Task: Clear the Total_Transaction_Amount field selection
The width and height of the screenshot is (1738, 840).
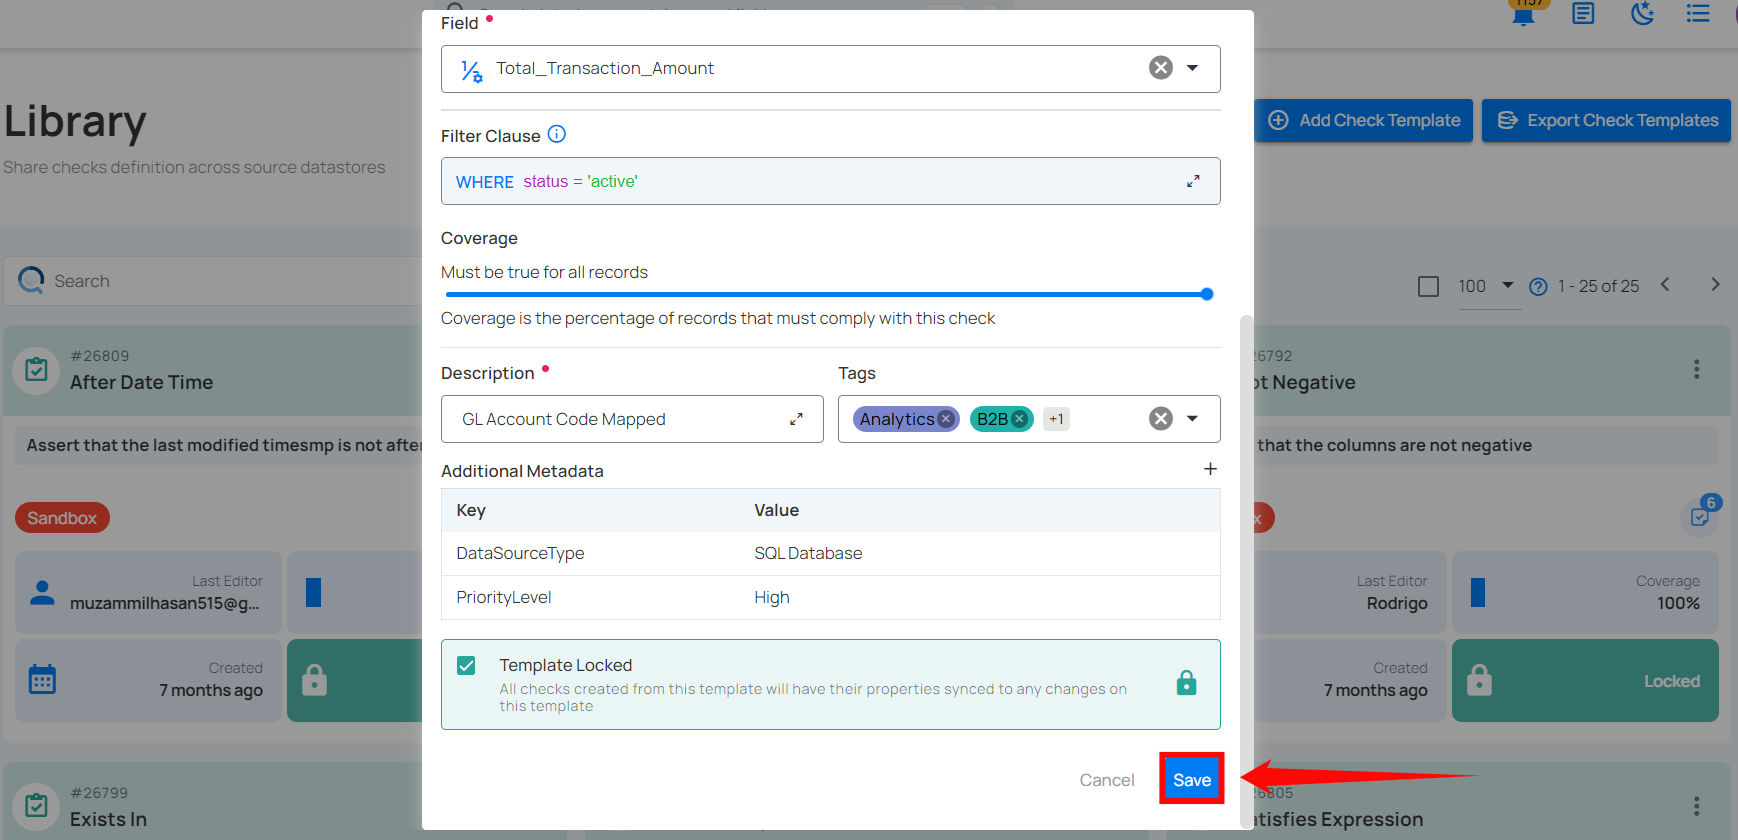Action: click(x=1160, y=68)
